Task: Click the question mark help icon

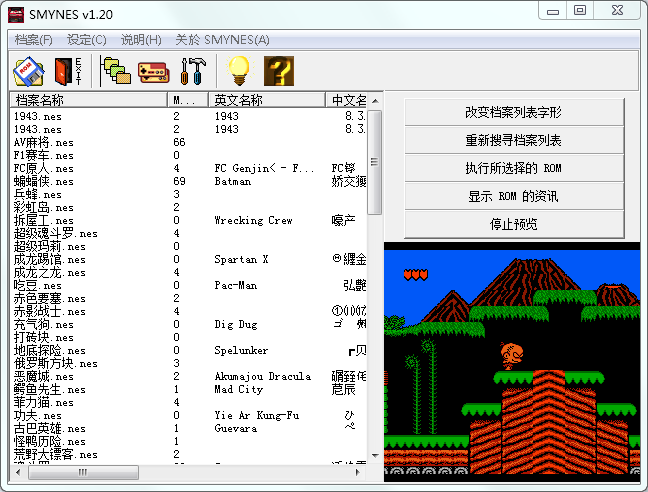Action: tap(278, 71)
